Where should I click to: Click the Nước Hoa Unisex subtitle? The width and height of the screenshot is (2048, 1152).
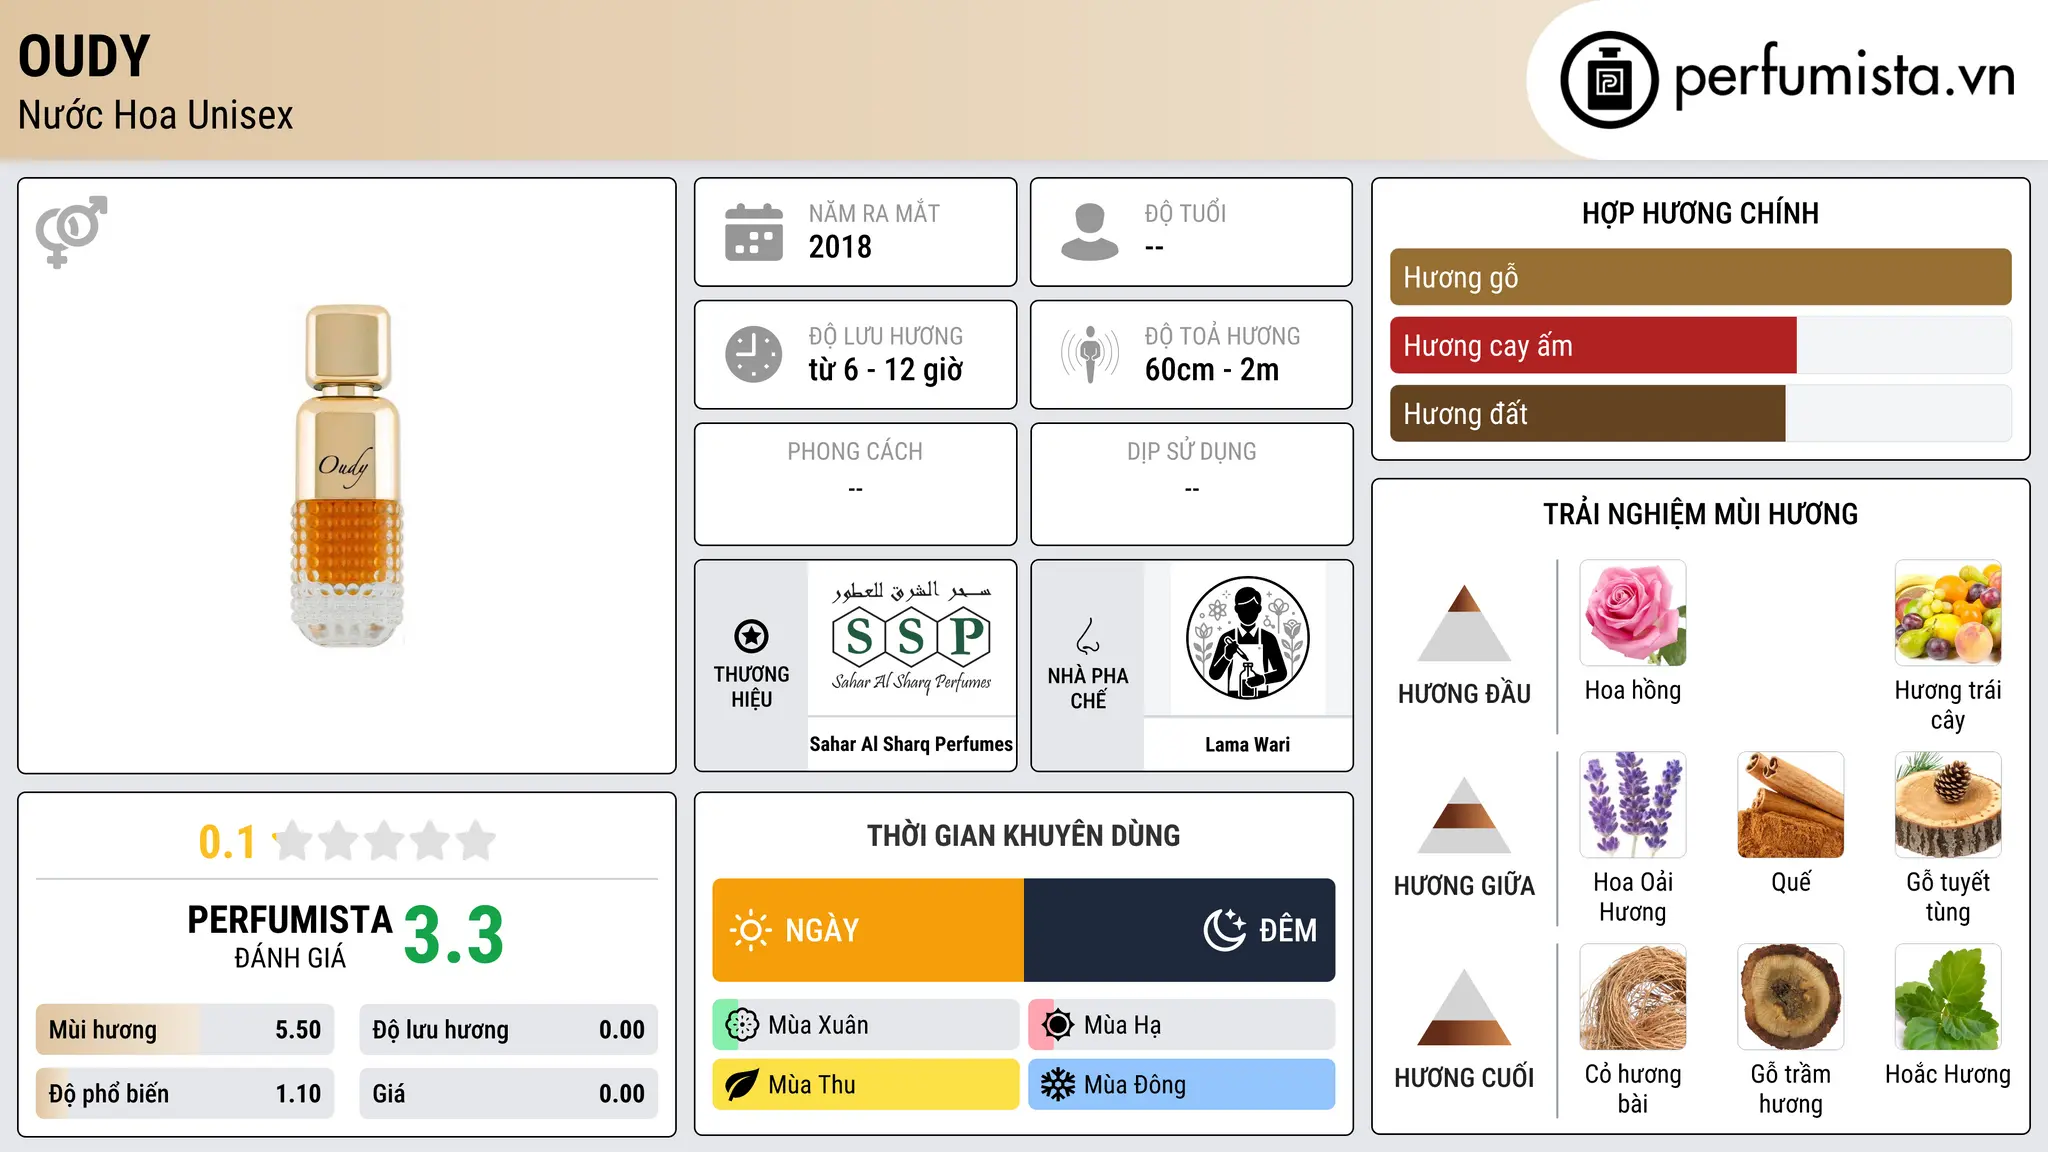pyautogui.click(x=156, y=115)
